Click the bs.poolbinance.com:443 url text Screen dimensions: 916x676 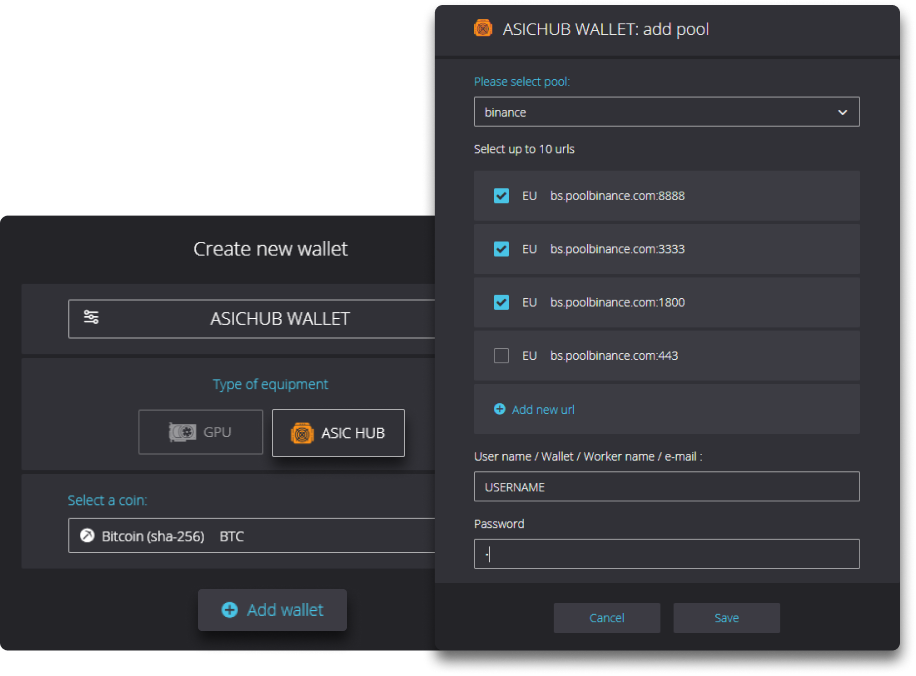614,355
